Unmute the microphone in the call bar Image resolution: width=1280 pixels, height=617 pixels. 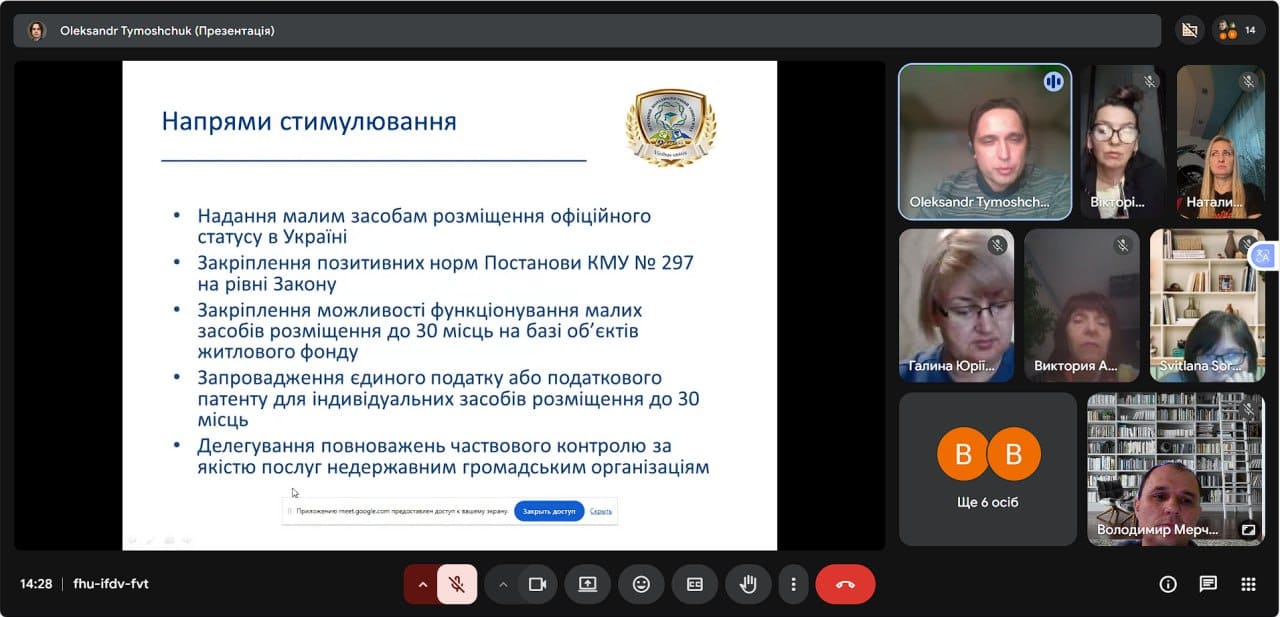(457, 584)
